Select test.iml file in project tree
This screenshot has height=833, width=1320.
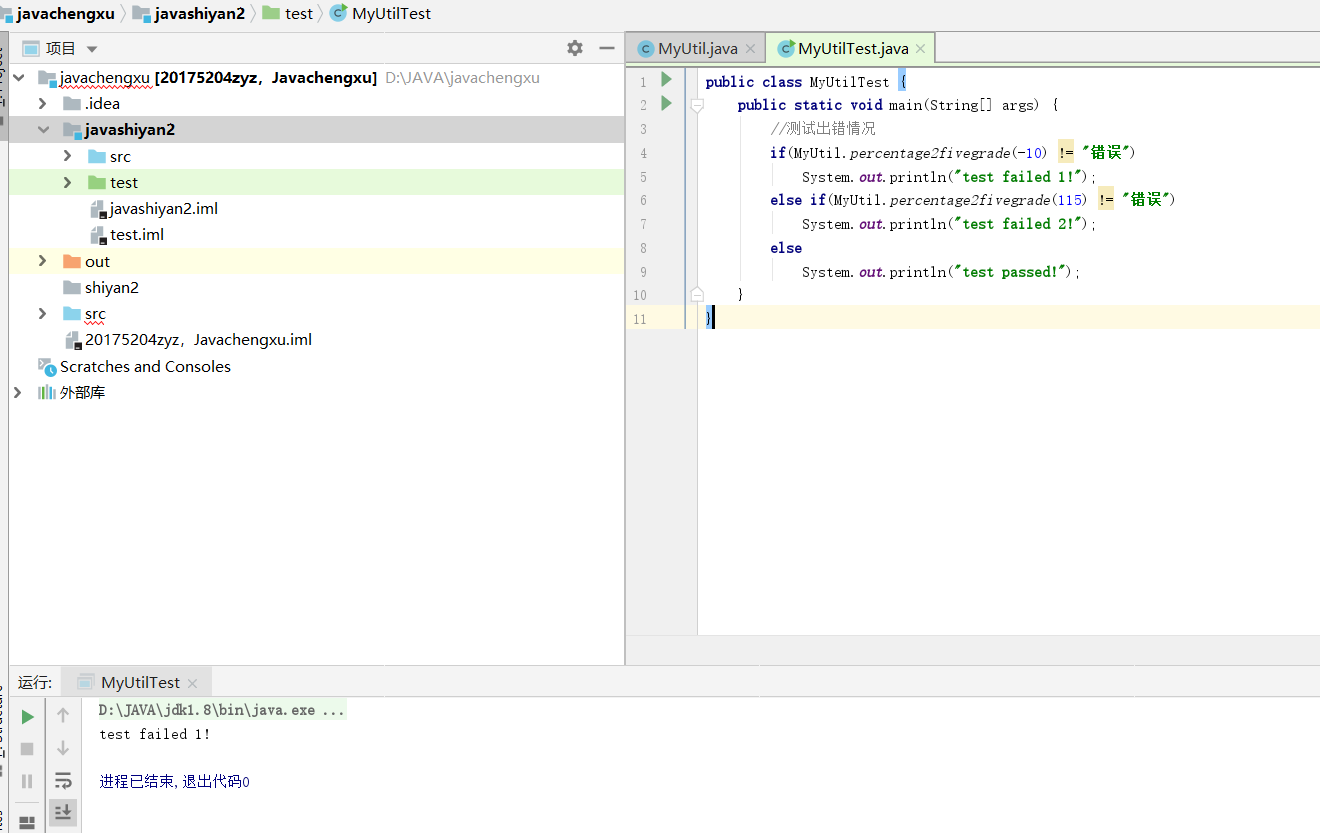(x=136, y=235)
